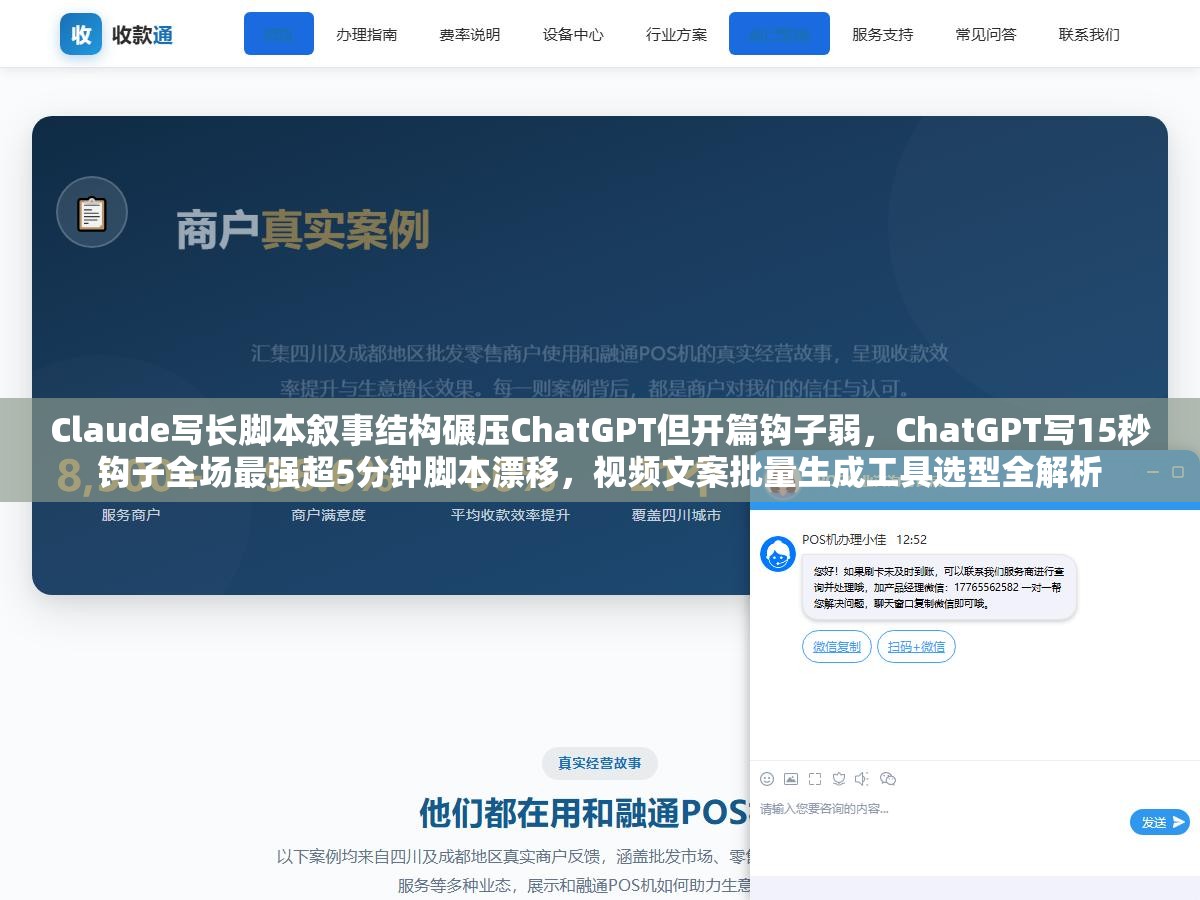Open 办理指南 in navigation bar
Viewport: 1200px width, 900px height.
pyautogui.click(x=366, y=34)
